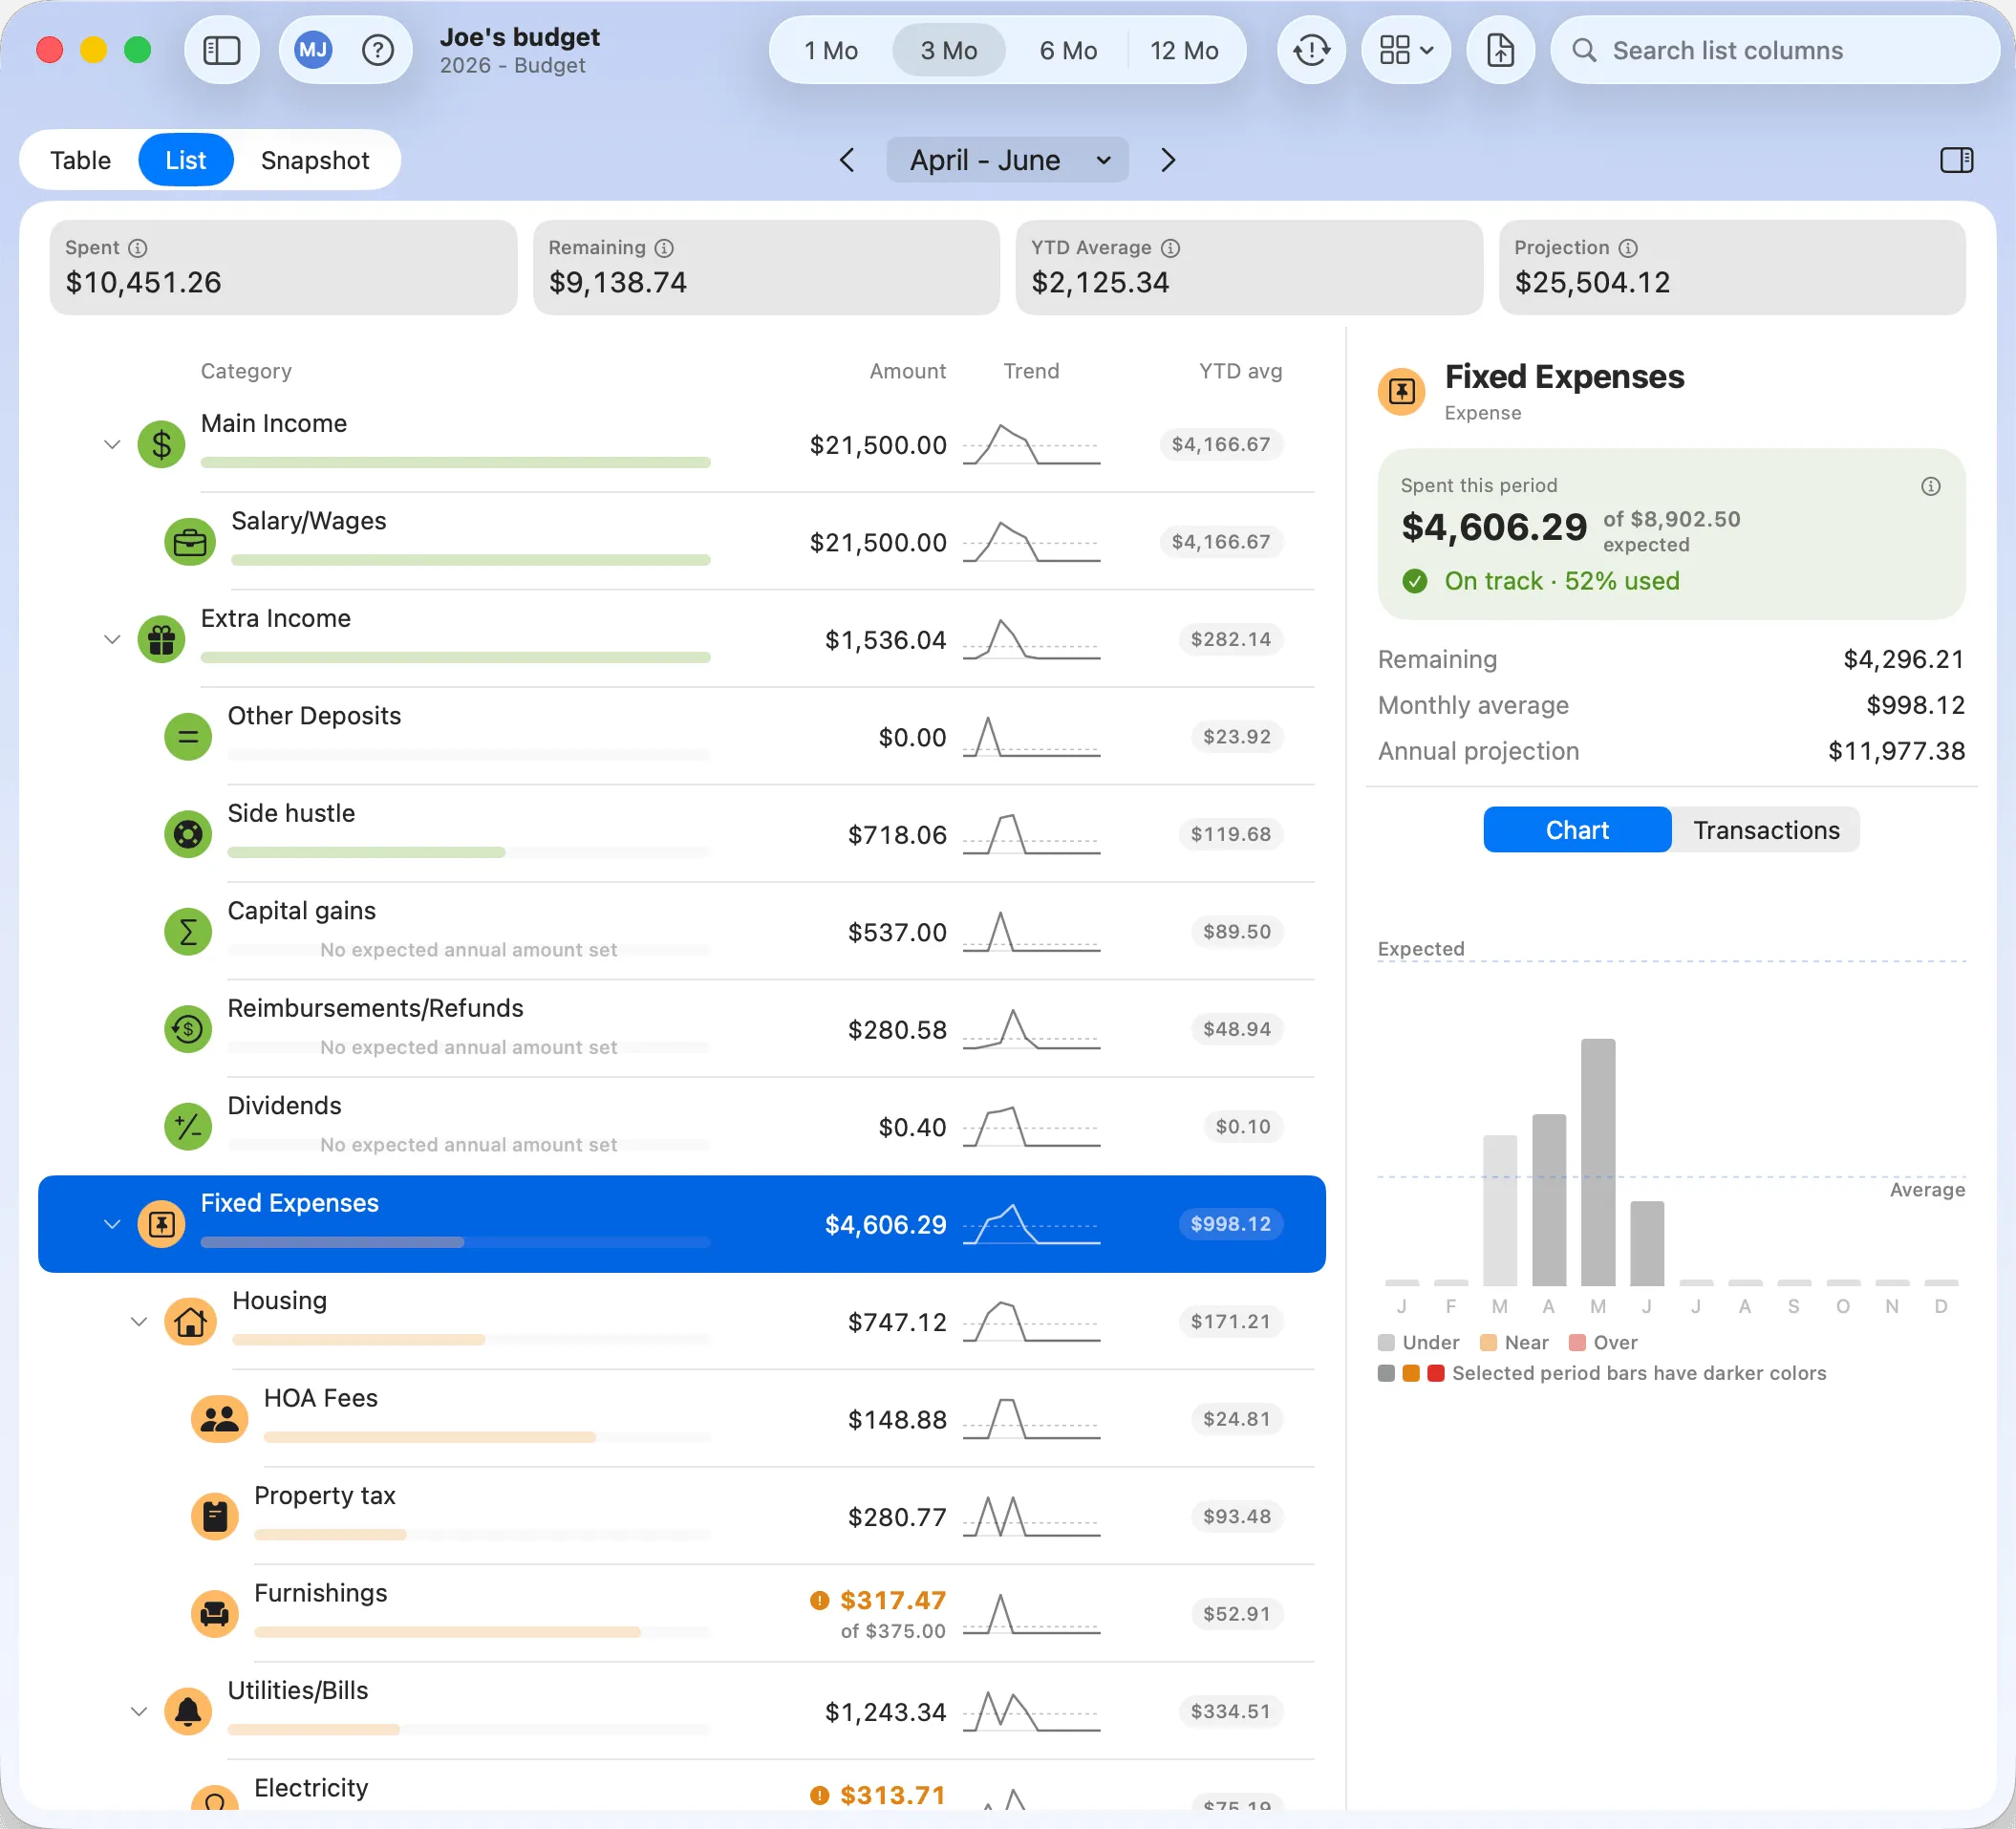This screenshot has height=1829, width=2016.
Task: Click the Furnishings orange warning icon
Action: click(x=819, y=1600)
